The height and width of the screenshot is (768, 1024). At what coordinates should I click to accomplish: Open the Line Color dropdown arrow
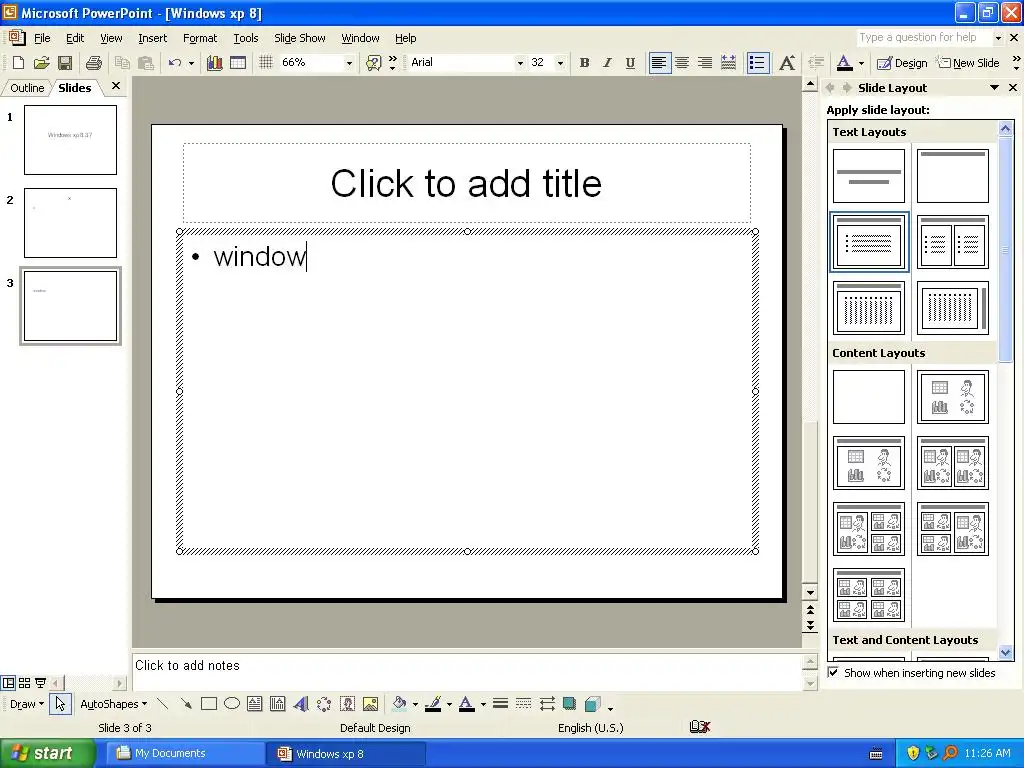[449, 704]
